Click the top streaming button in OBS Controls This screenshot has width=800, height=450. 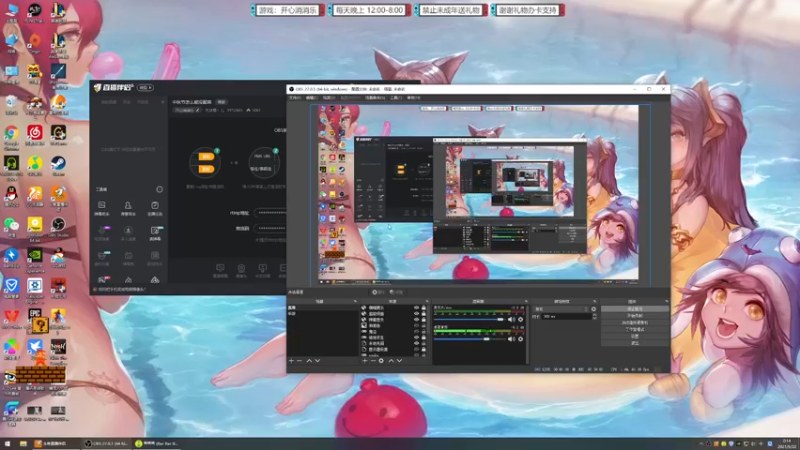[635, 309]
